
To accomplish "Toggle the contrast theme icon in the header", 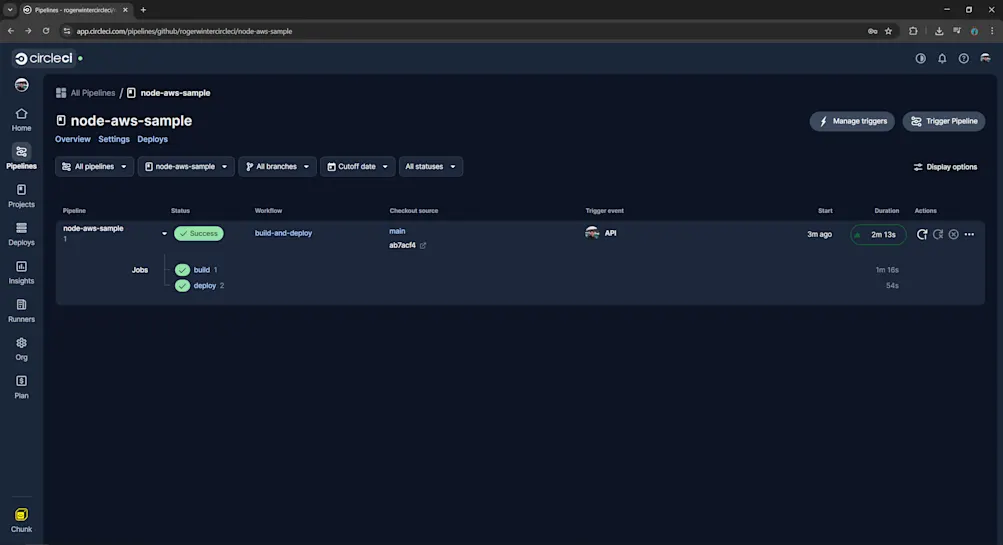I will [x=920, y=58].
